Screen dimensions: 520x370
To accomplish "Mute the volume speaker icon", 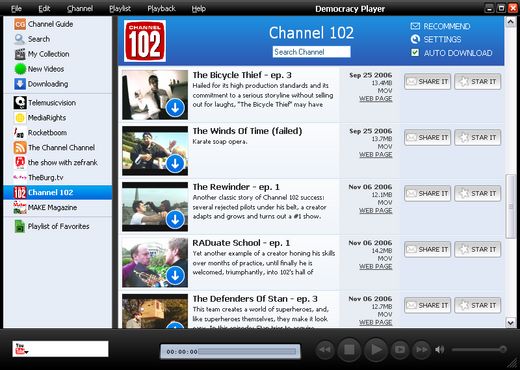I will click(x=440, y=350).
